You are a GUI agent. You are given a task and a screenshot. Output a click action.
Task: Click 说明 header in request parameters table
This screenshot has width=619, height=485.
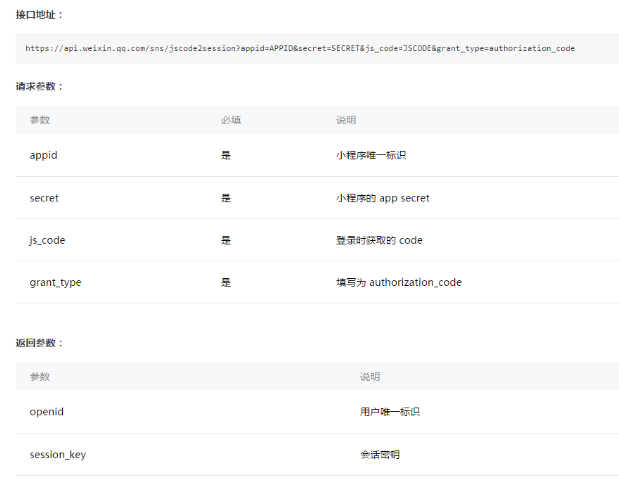(346, 120)
